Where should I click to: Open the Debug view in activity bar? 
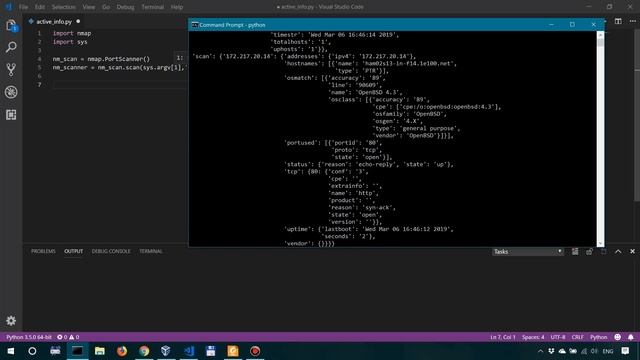pyautogui.click(x=11, y=92)
